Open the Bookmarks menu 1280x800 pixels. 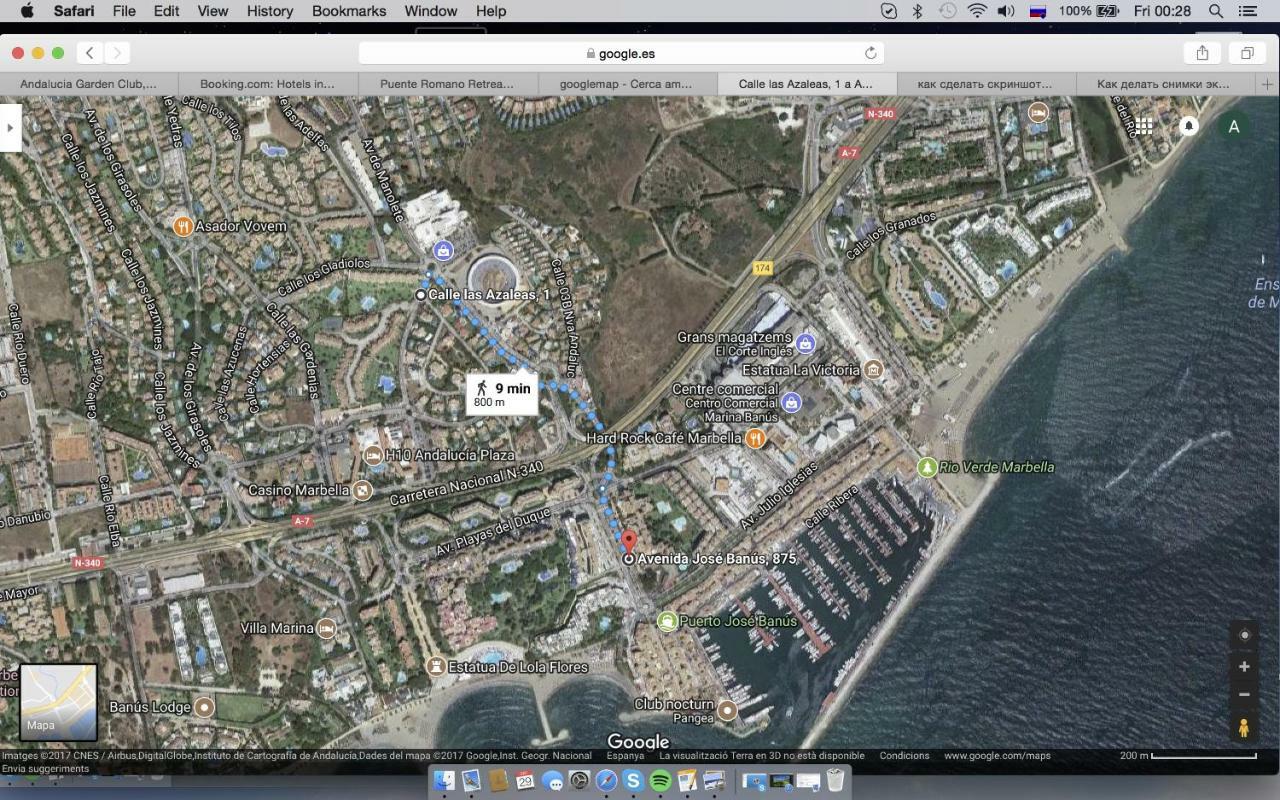(349, 11)
